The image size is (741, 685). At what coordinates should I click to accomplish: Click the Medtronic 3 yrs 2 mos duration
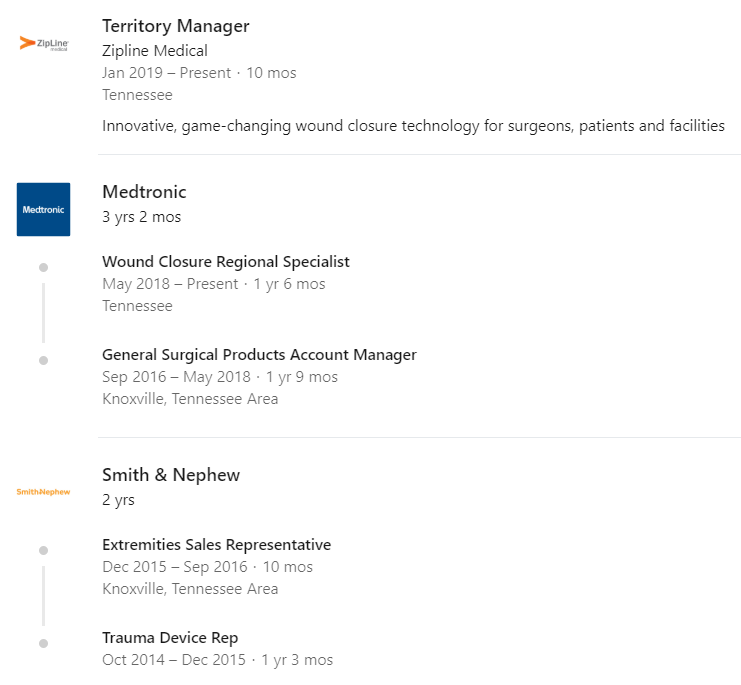pyautogui.click(x=142, y=217)
